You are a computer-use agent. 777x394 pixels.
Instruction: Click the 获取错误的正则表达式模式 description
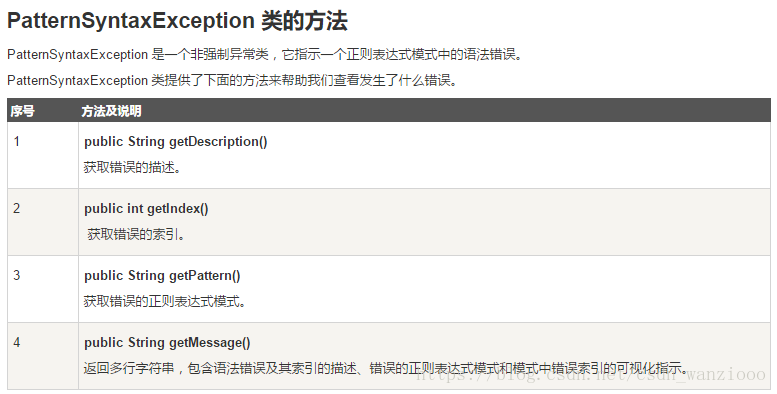point(165,301)
